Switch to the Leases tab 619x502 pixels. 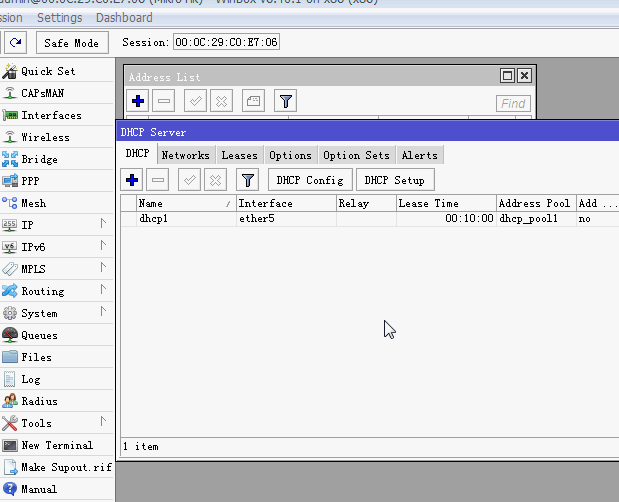tap(239, 155)
